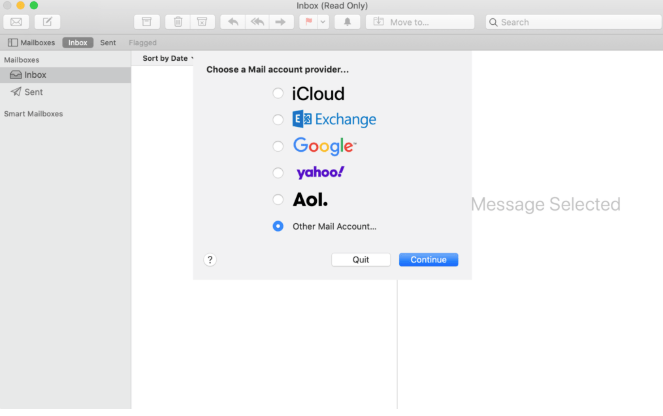This screenshot has width=663, height=416.
Task: Select the Sent favorites tab
Action: tap(108, 43)
